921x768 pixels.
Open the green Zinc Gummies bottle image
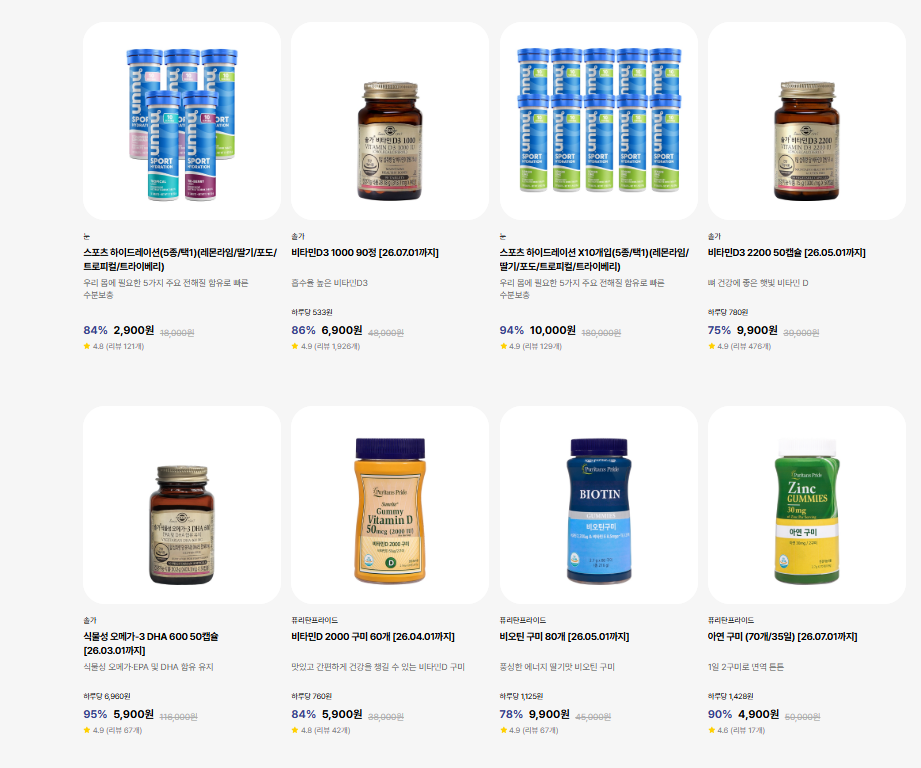point(806,505)
